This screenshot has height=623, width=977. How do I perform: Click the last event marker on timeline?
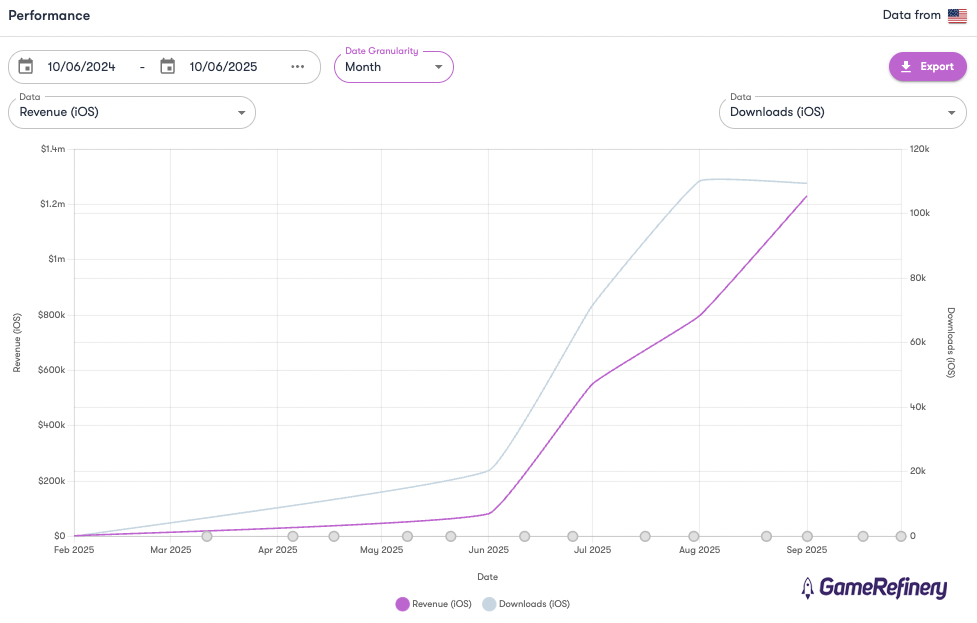901,536
